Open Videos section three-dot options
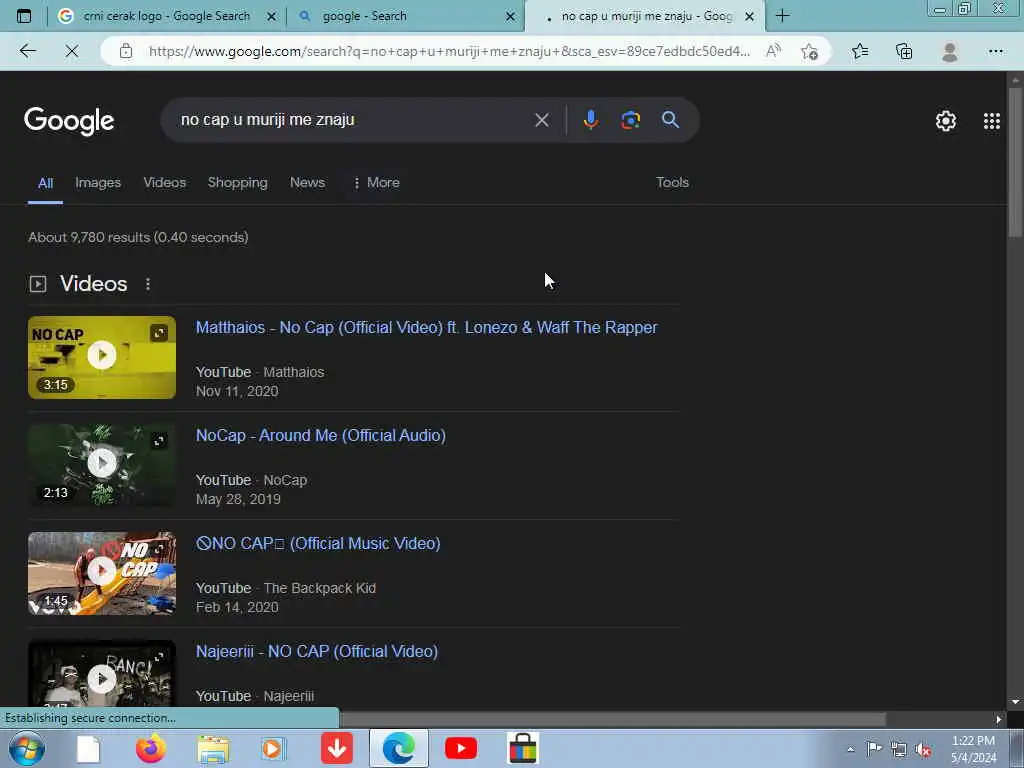Image resolution: width=1024 pixels, height=768 pixels. click(x=148, y=284)
